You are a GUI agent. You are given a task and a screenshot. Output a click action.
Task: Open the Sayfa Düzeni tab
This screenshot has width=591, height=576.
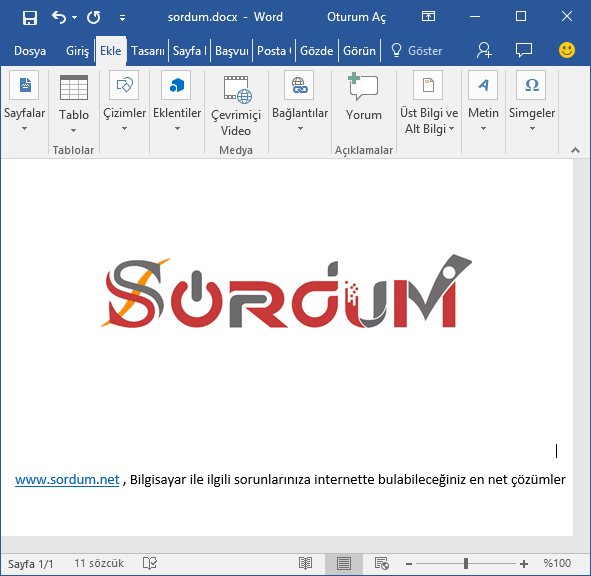pyautogui.click(x=190, y=51)
